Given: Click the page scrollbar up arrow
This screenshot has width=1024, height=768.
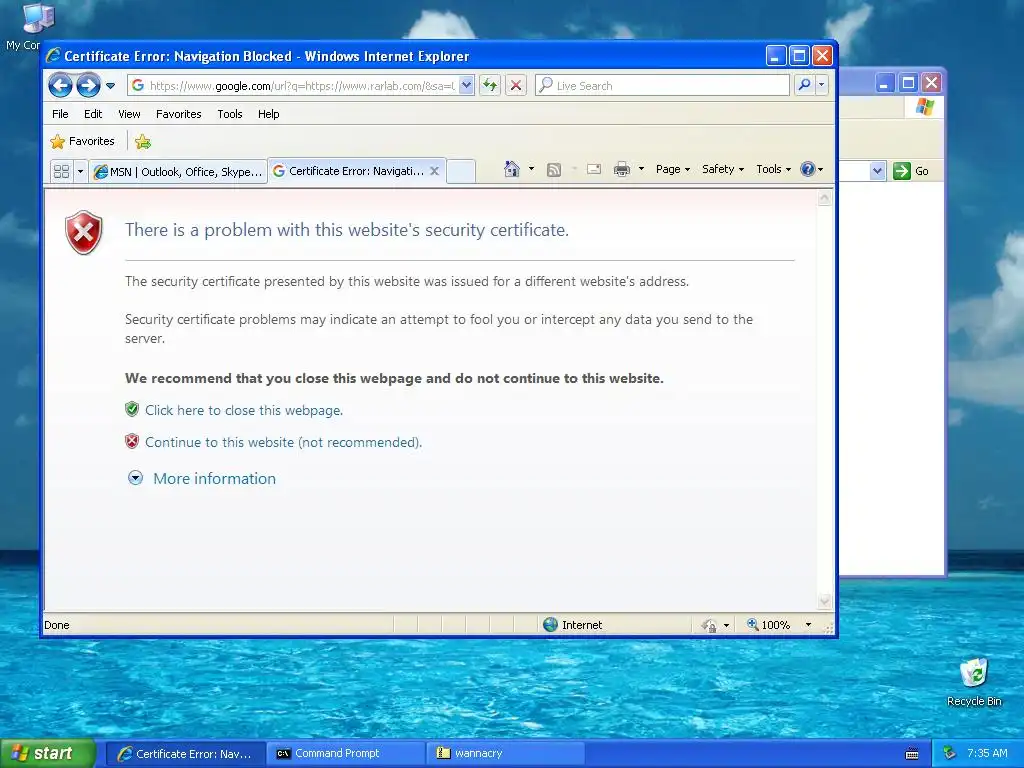Looking at the screenshot, I should [x=824, y=197].
